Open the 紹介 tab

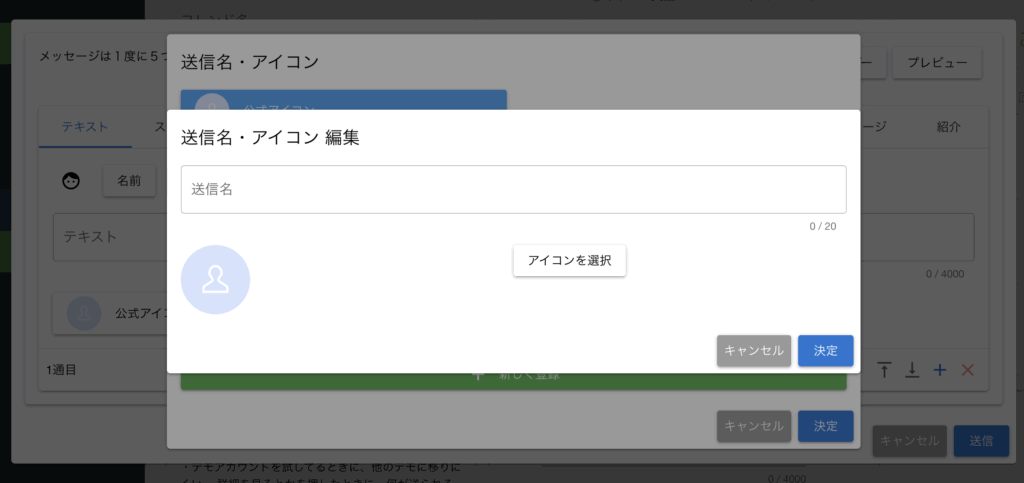[x=949, y=127]
